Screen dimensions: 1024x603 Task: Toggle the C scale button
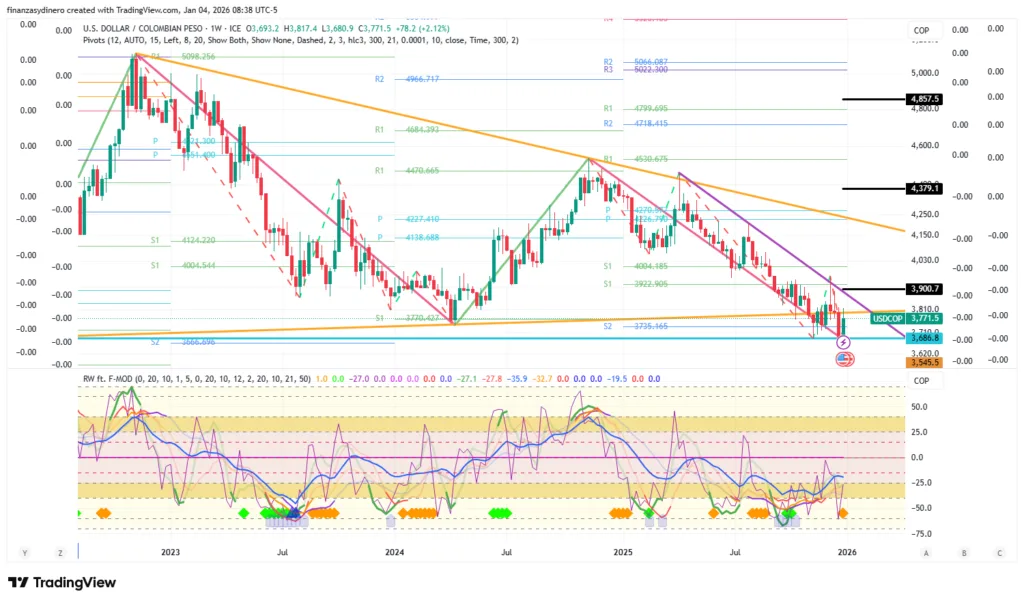pos(998,552)
